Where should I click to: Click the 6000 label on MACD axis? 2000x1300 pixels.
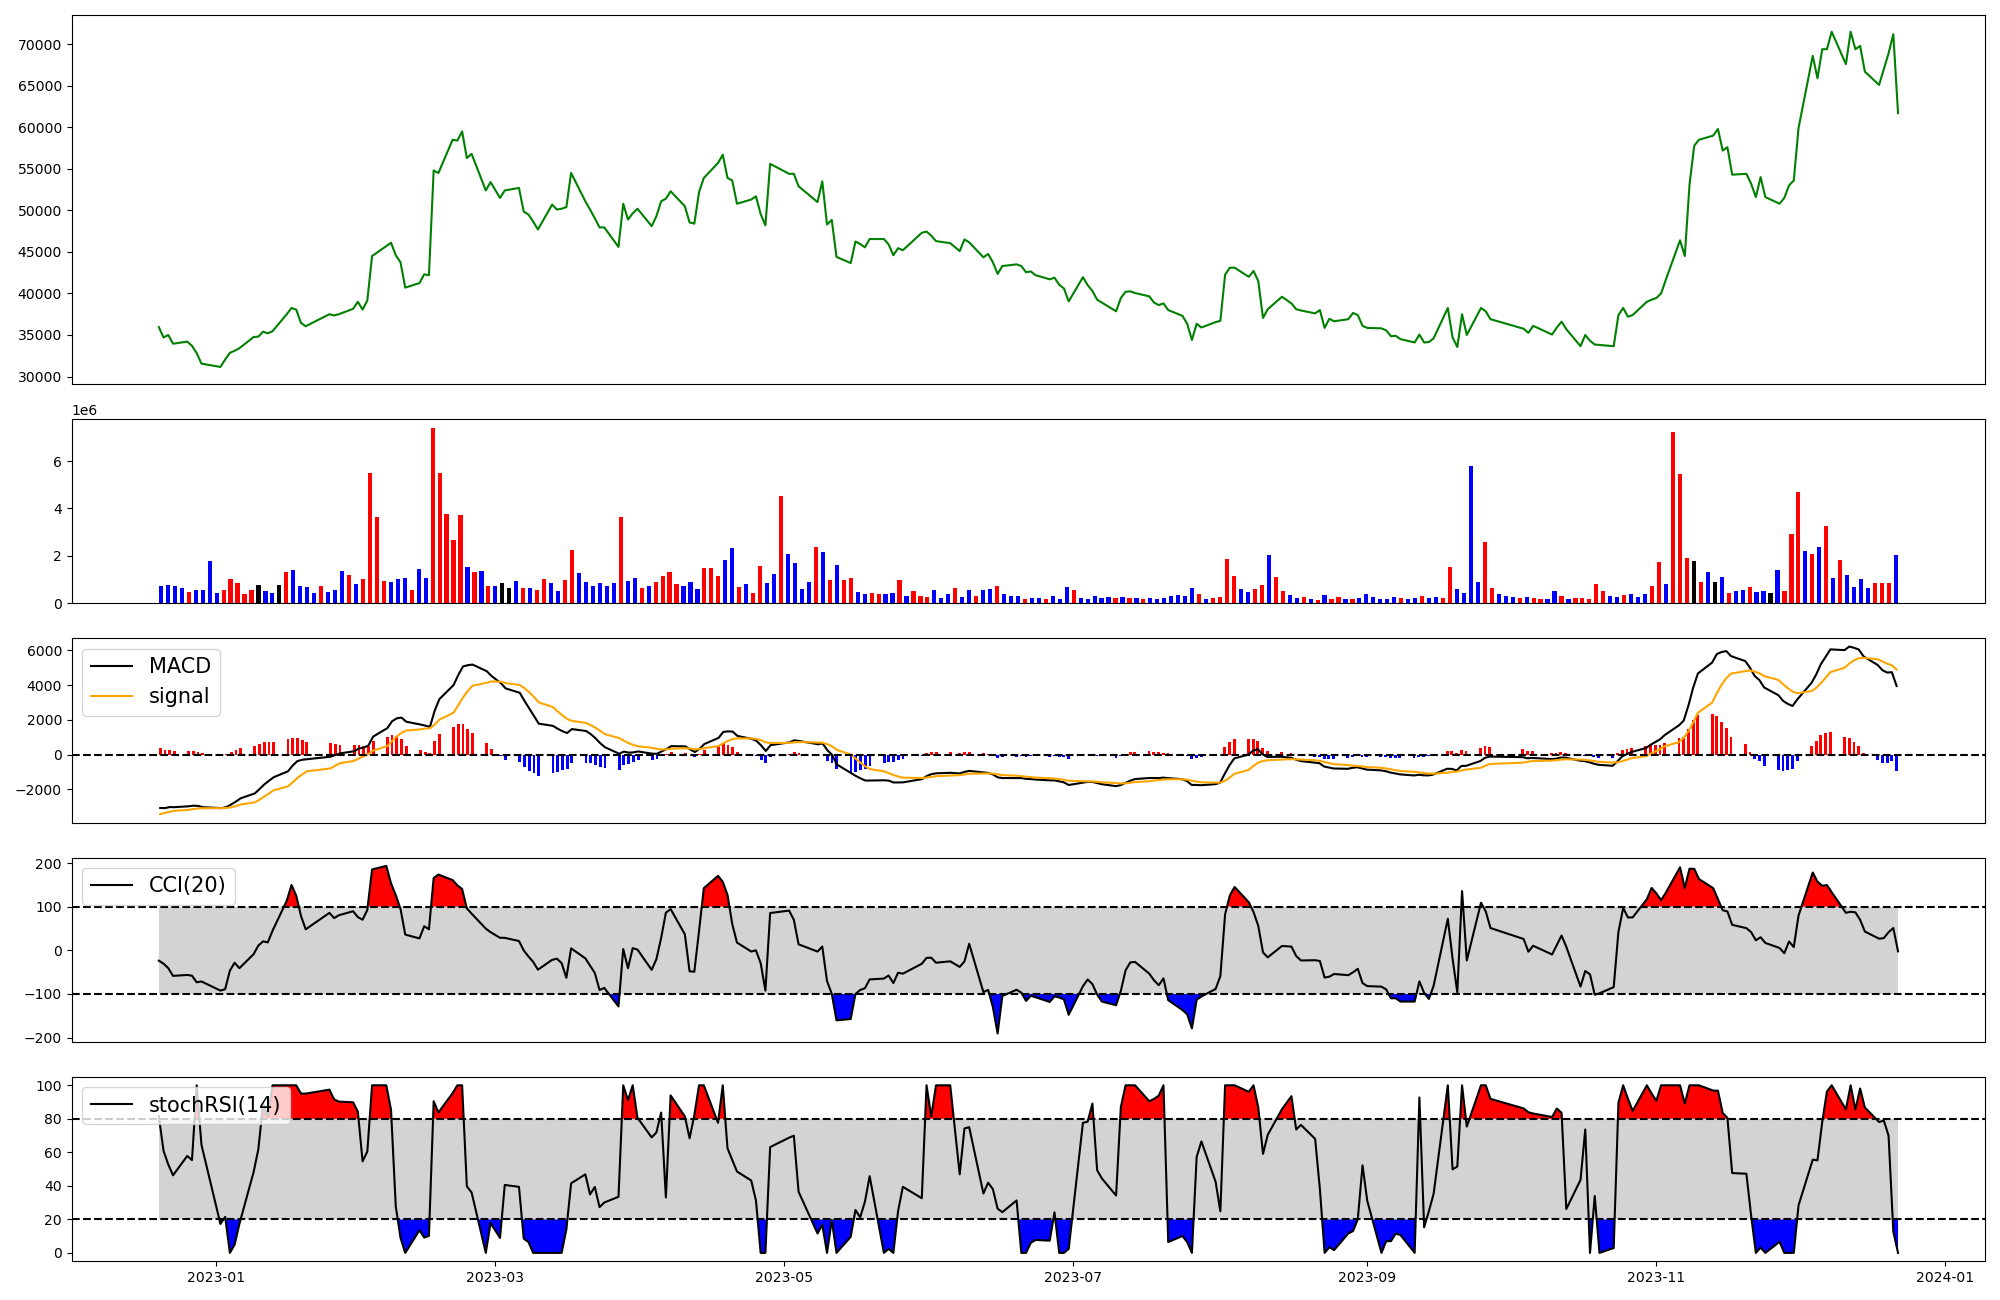[x=44, y=651]
